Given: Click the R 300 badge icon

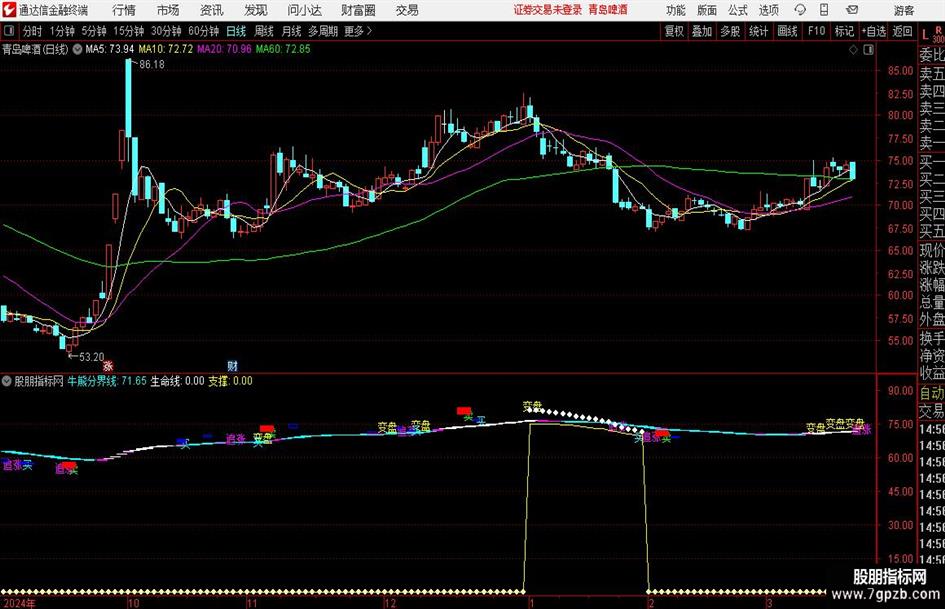Looking at the screenshot, I should [x=938, y=34].
